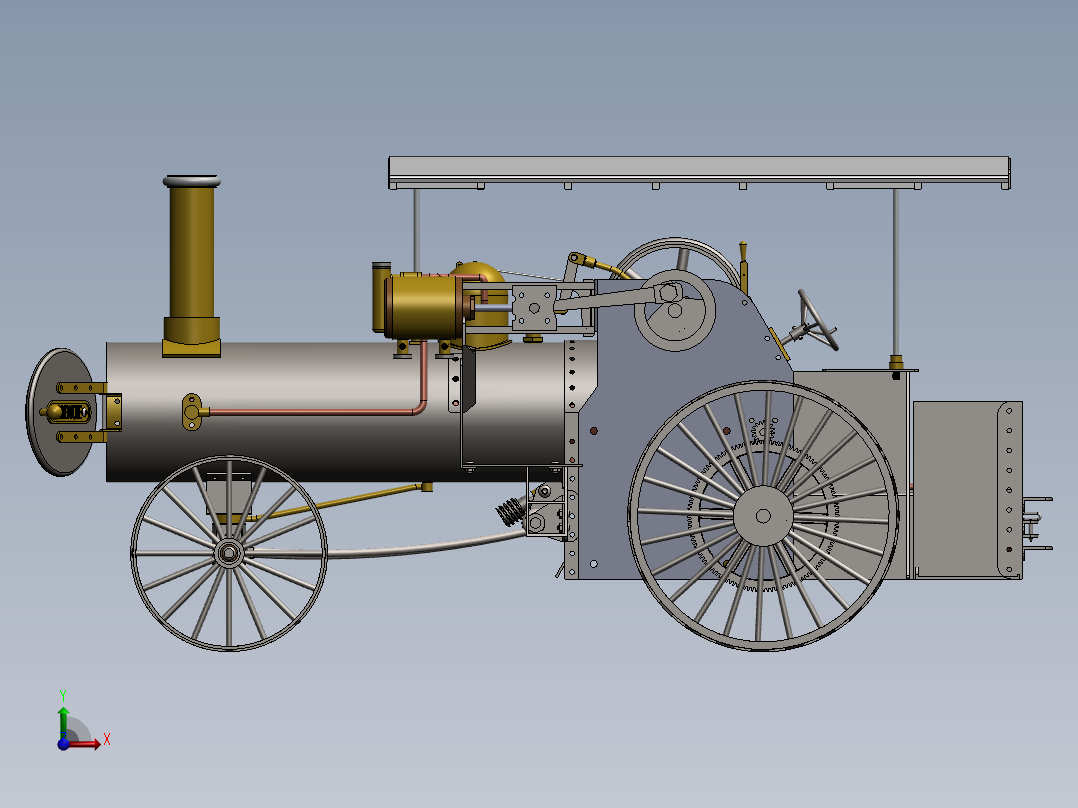This screenshot has width=1078, height=808.
Task: Click the brass nameplate on the smokebox
Action: click(72, 410)
